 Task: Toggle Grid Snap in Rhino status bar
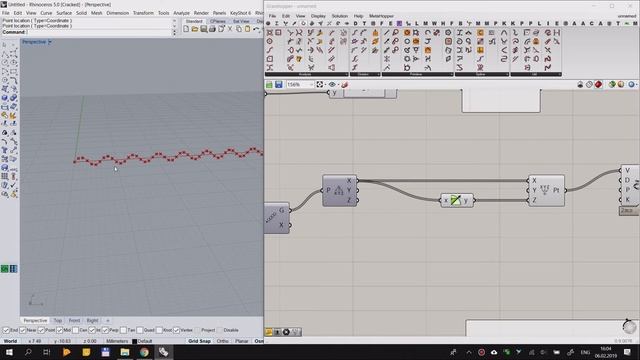pyautogui.click(x=200, y=341)
